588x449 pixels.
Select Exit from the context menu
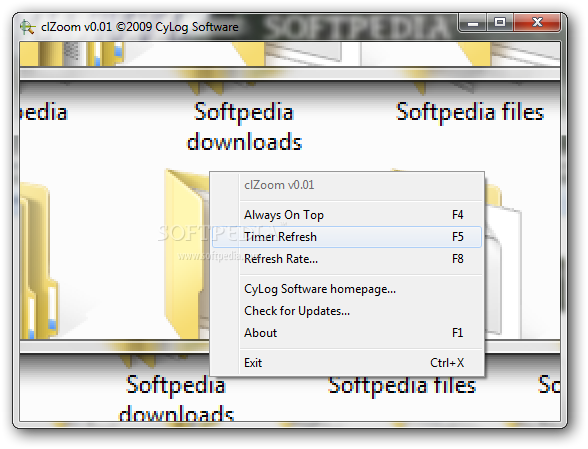[x=347, y=363]
